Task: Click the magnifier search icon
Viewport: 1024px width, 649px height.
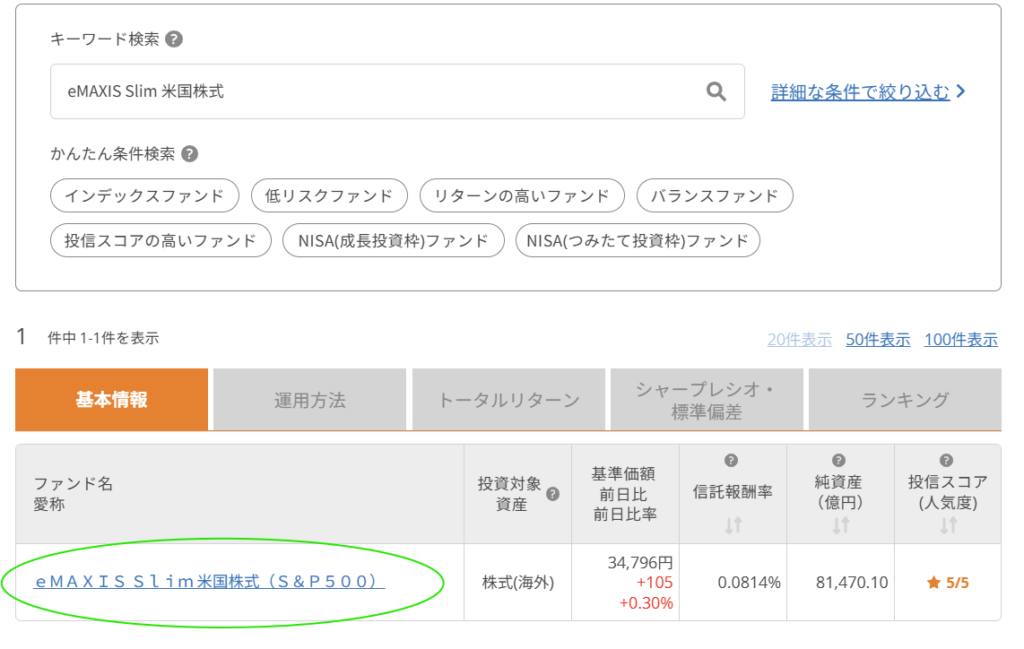Action: [716, 91]
